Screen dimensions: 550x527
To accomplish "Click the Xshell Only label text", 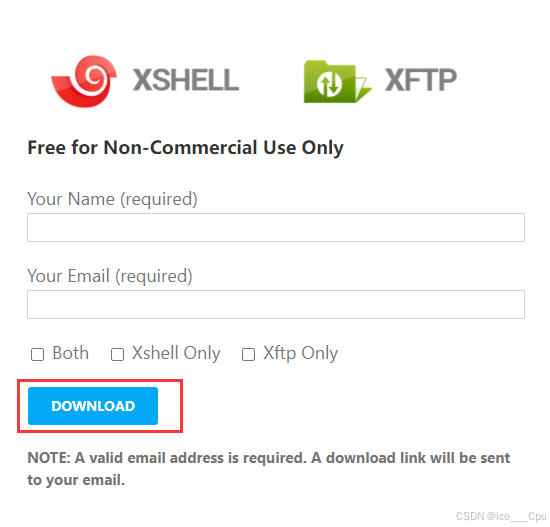I will [x=176, y=353].
